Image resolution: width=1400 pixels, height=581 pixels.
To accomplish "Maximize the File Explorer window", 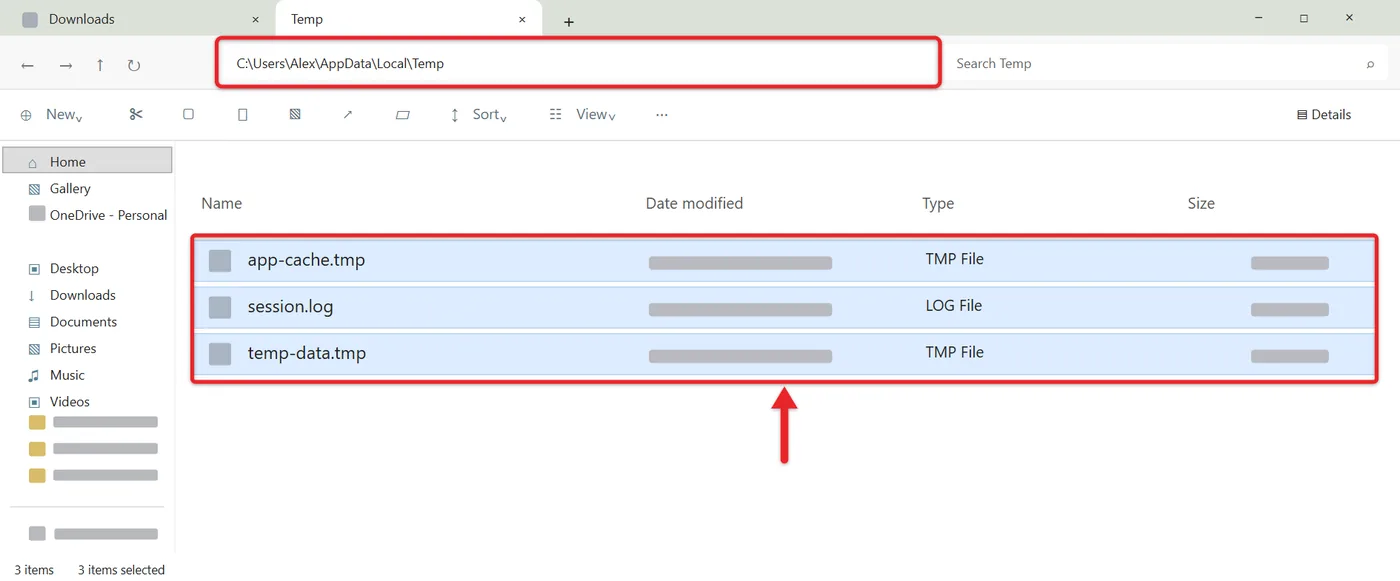I will point(1304,18).
